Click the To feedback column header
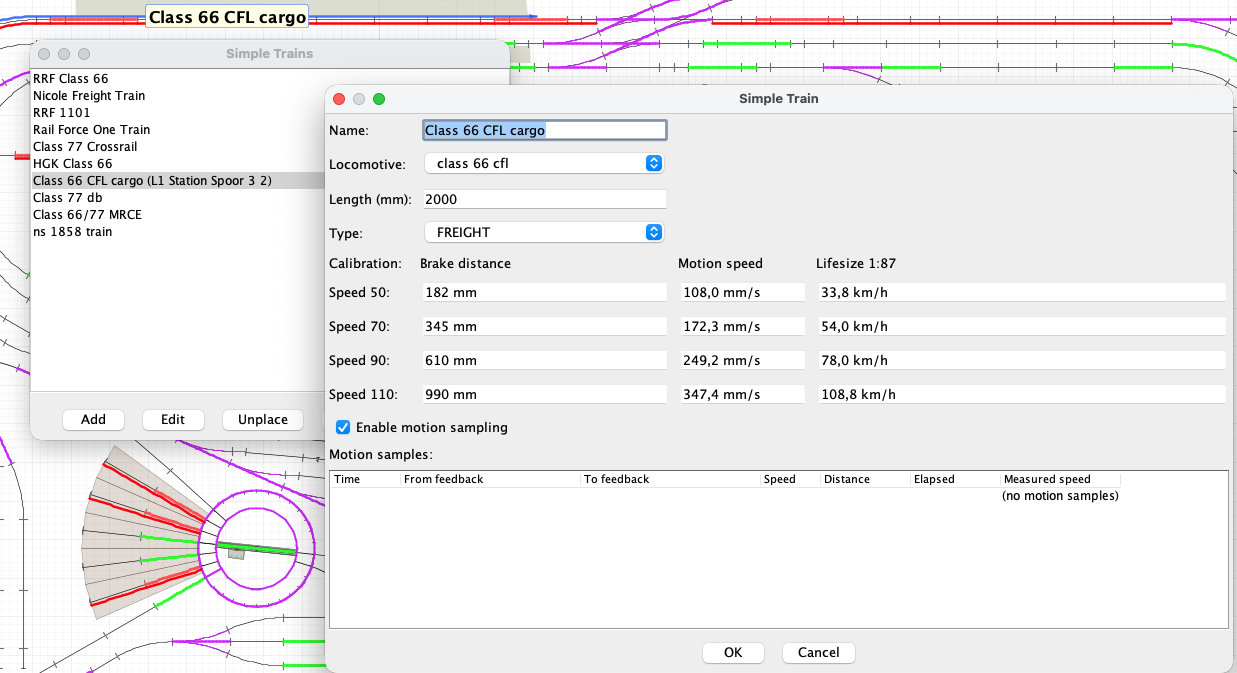The height and width of the screenshot is (673, 1237). tap(670, 479)
